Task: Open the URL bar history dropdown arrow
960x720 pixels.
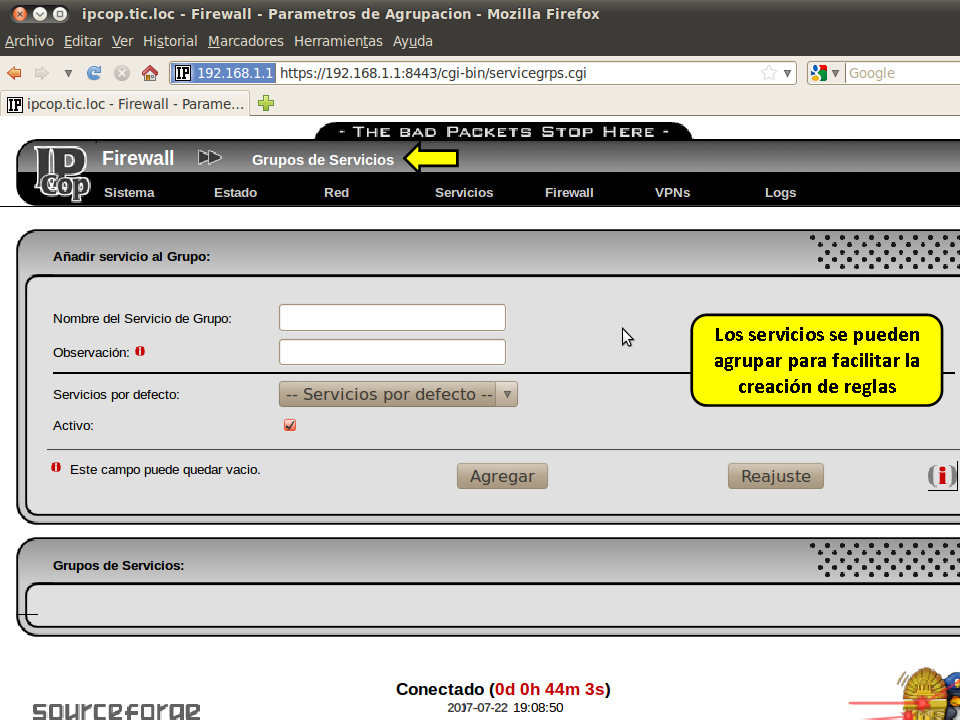Action: 787,73
